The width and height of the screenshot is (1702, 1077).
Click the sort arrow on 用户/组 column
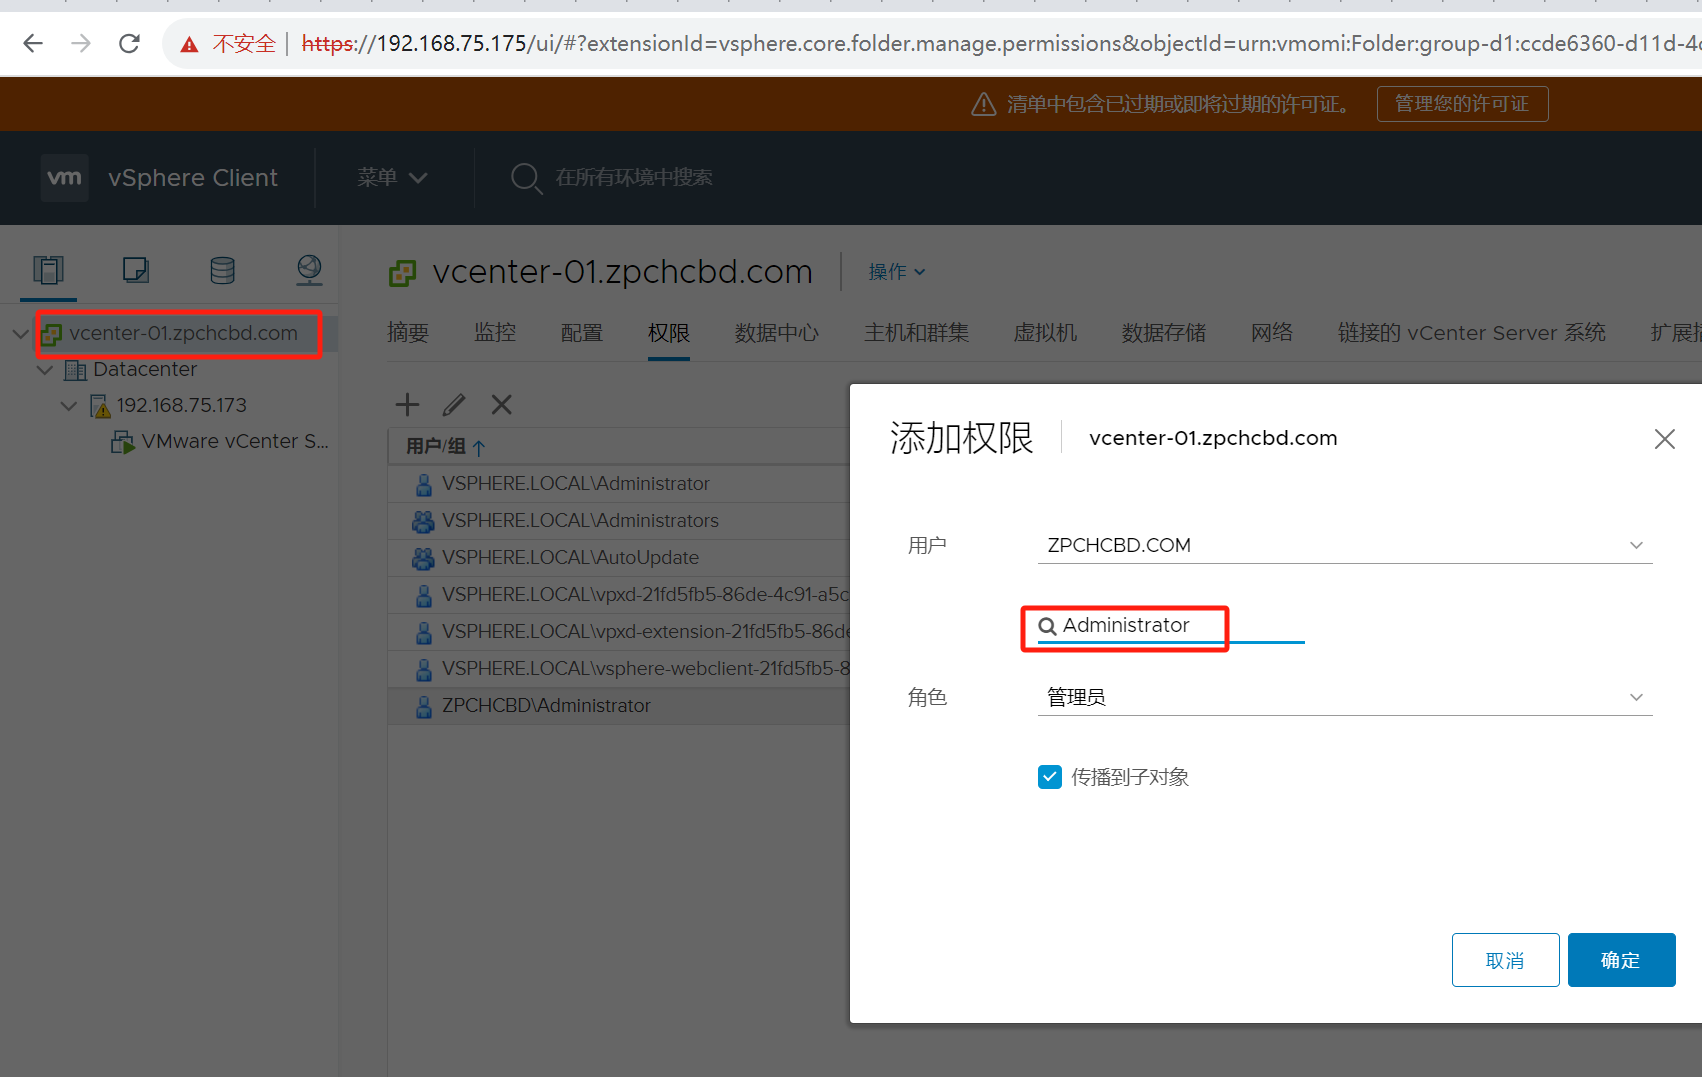(479, 447)
